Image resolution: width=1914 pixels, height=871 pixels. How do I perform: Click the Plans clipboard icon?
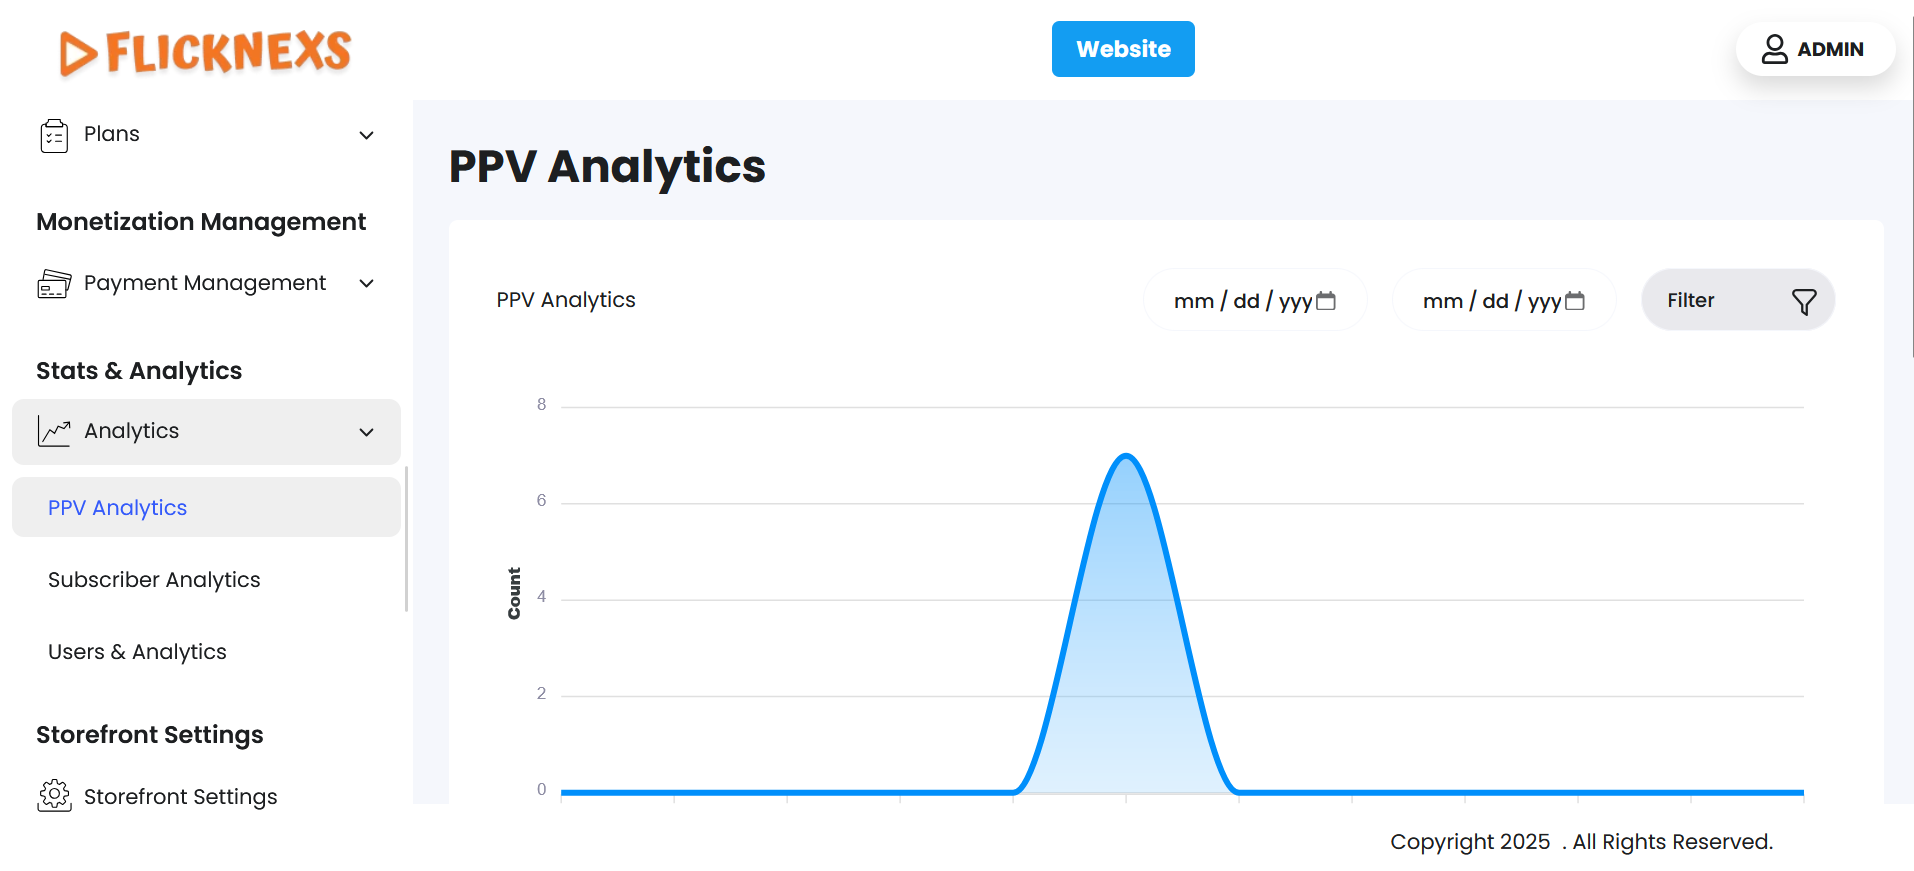(x=54, y=135)
